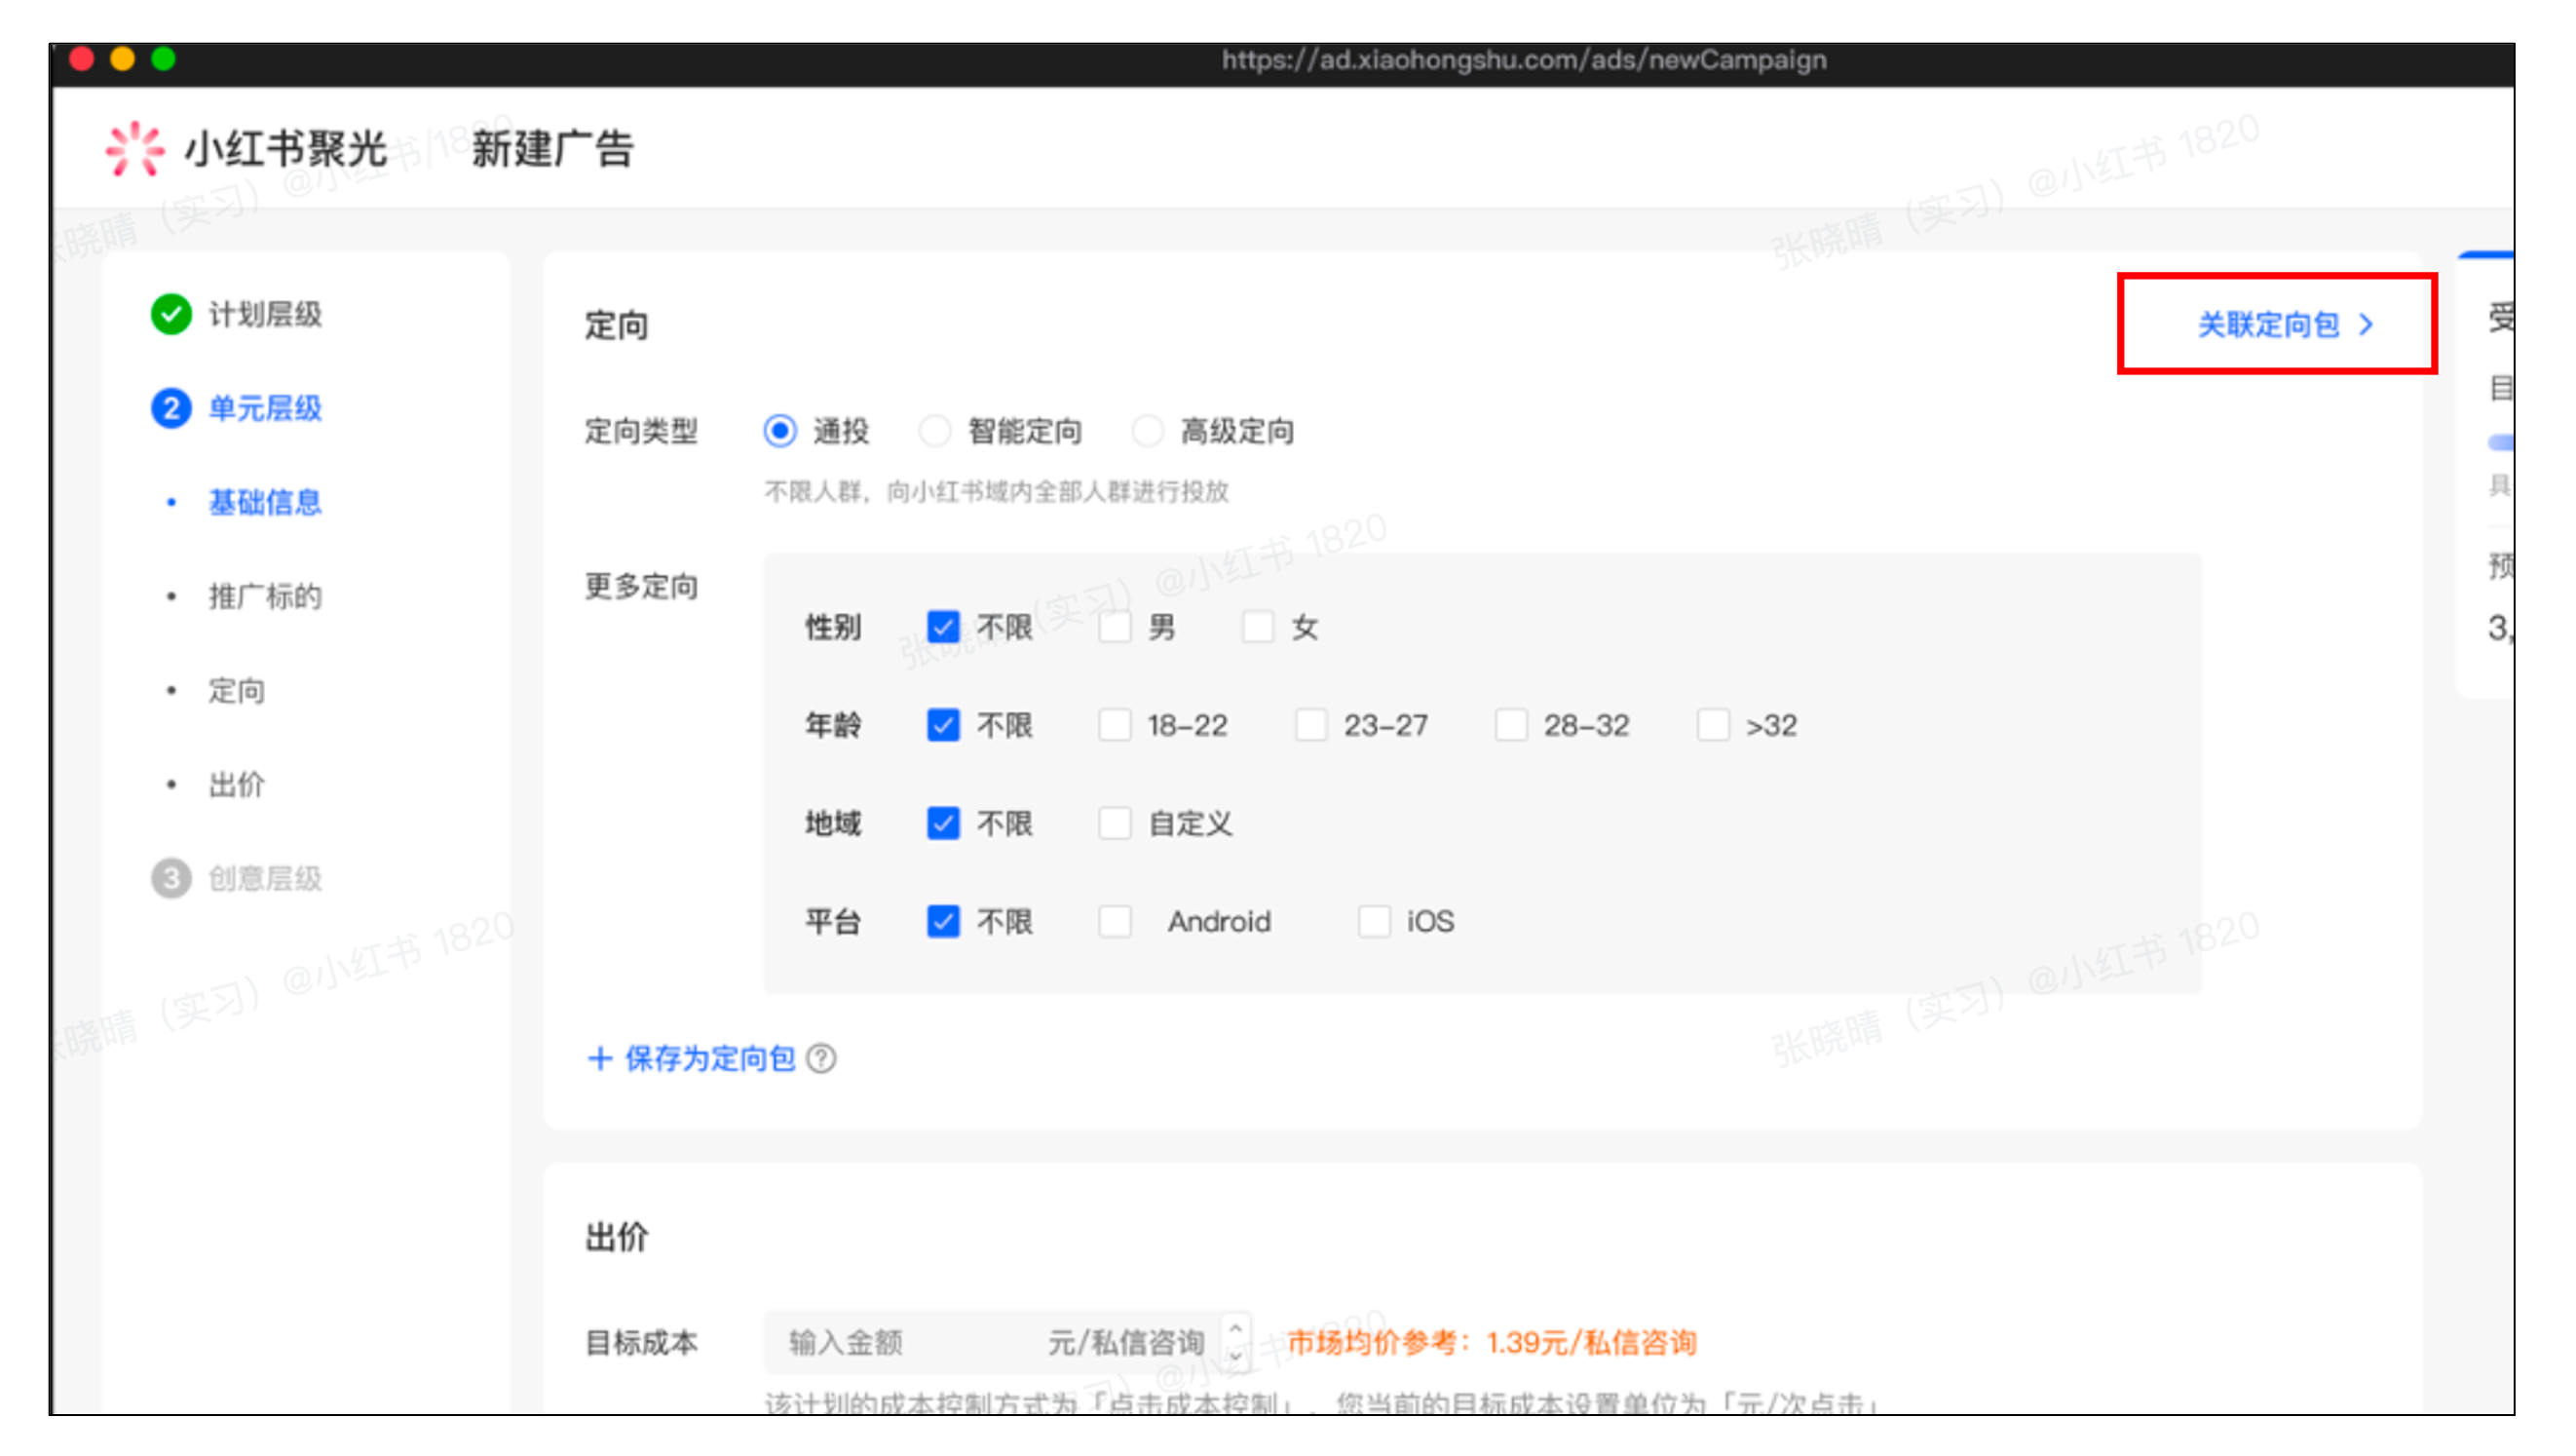Screen dimensions: 2576x1456
Task: Check the 男 gender checkbox
Action: 1114,627
